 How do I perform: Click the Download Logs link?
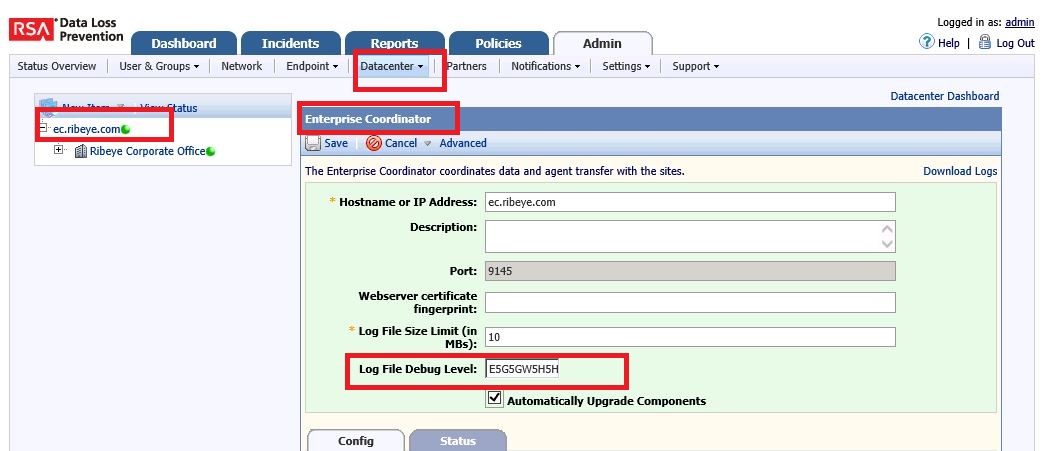click(x=959, y=172)
